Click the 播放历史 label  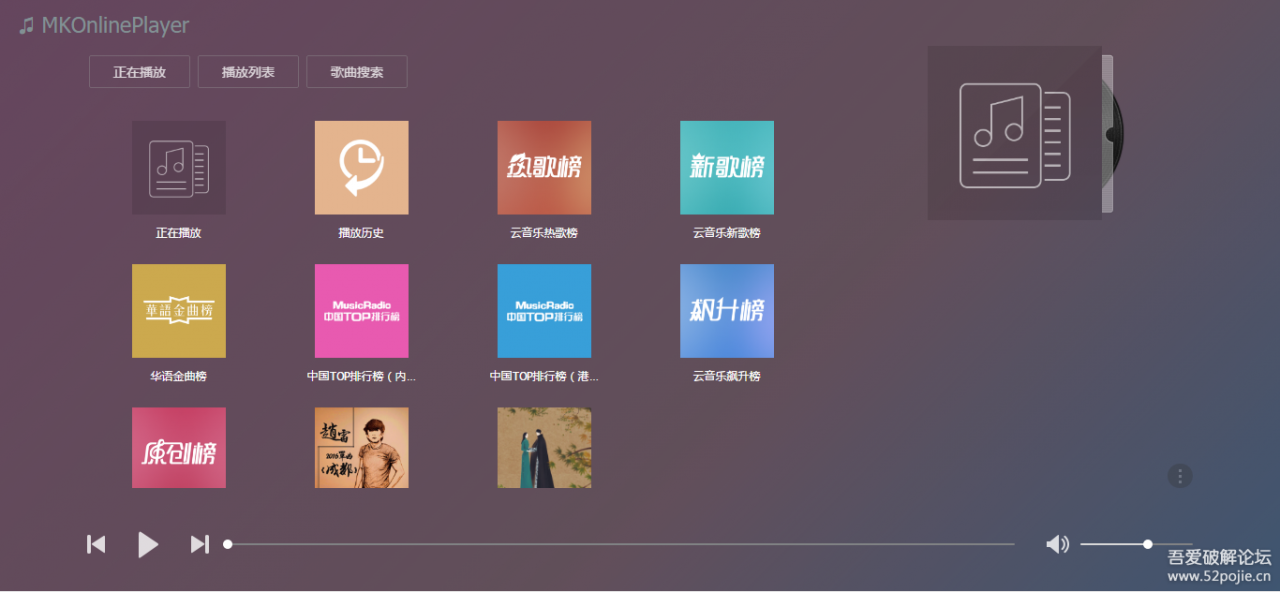pyautogui.click(x=362, y=233)
